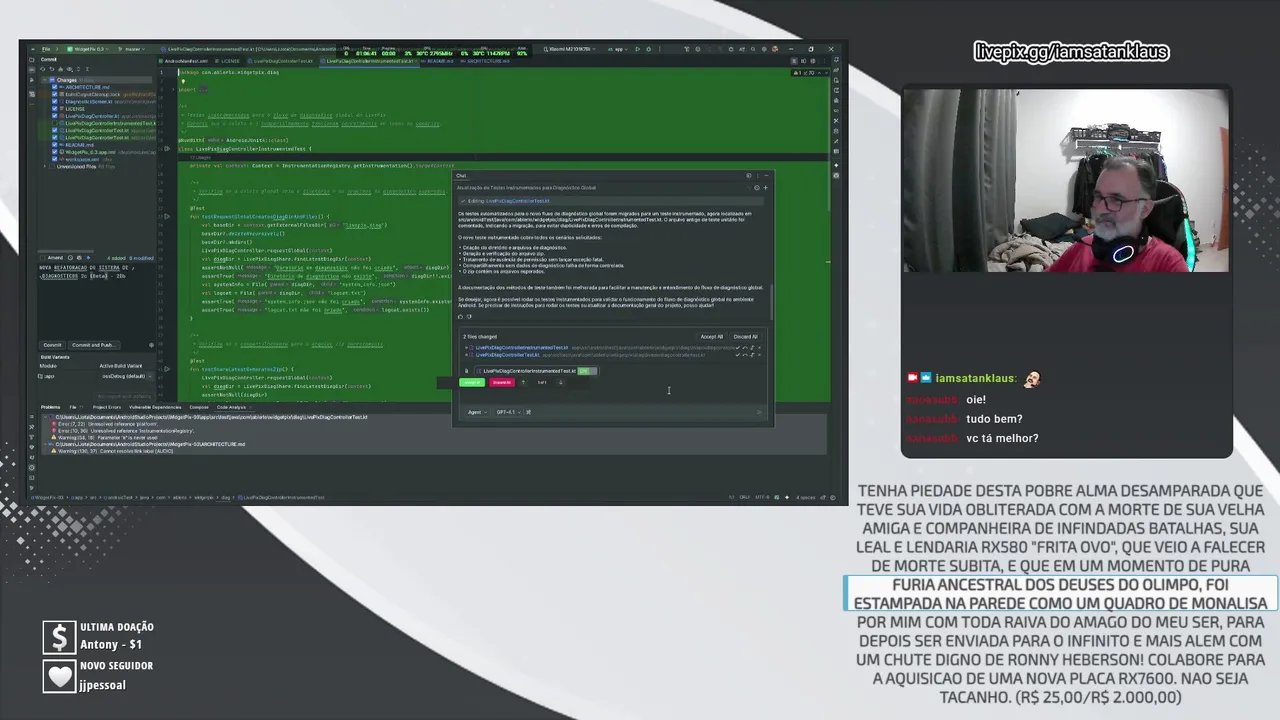The image size is (1280, 720).
Task: Start debugging with the Debug bug icon
Action: tap(648, 49)
